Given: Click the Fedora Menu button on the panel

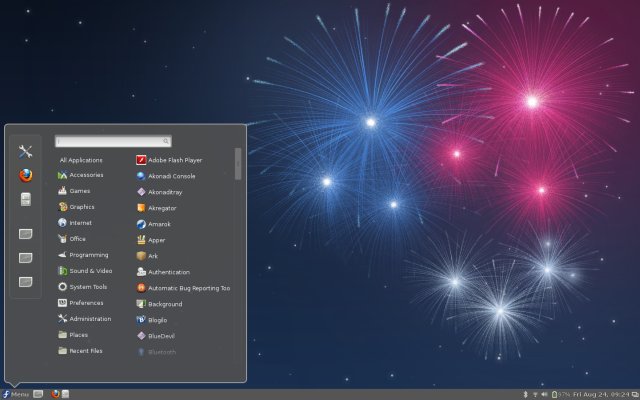Looking at the screenshot, I should (16, 394).
